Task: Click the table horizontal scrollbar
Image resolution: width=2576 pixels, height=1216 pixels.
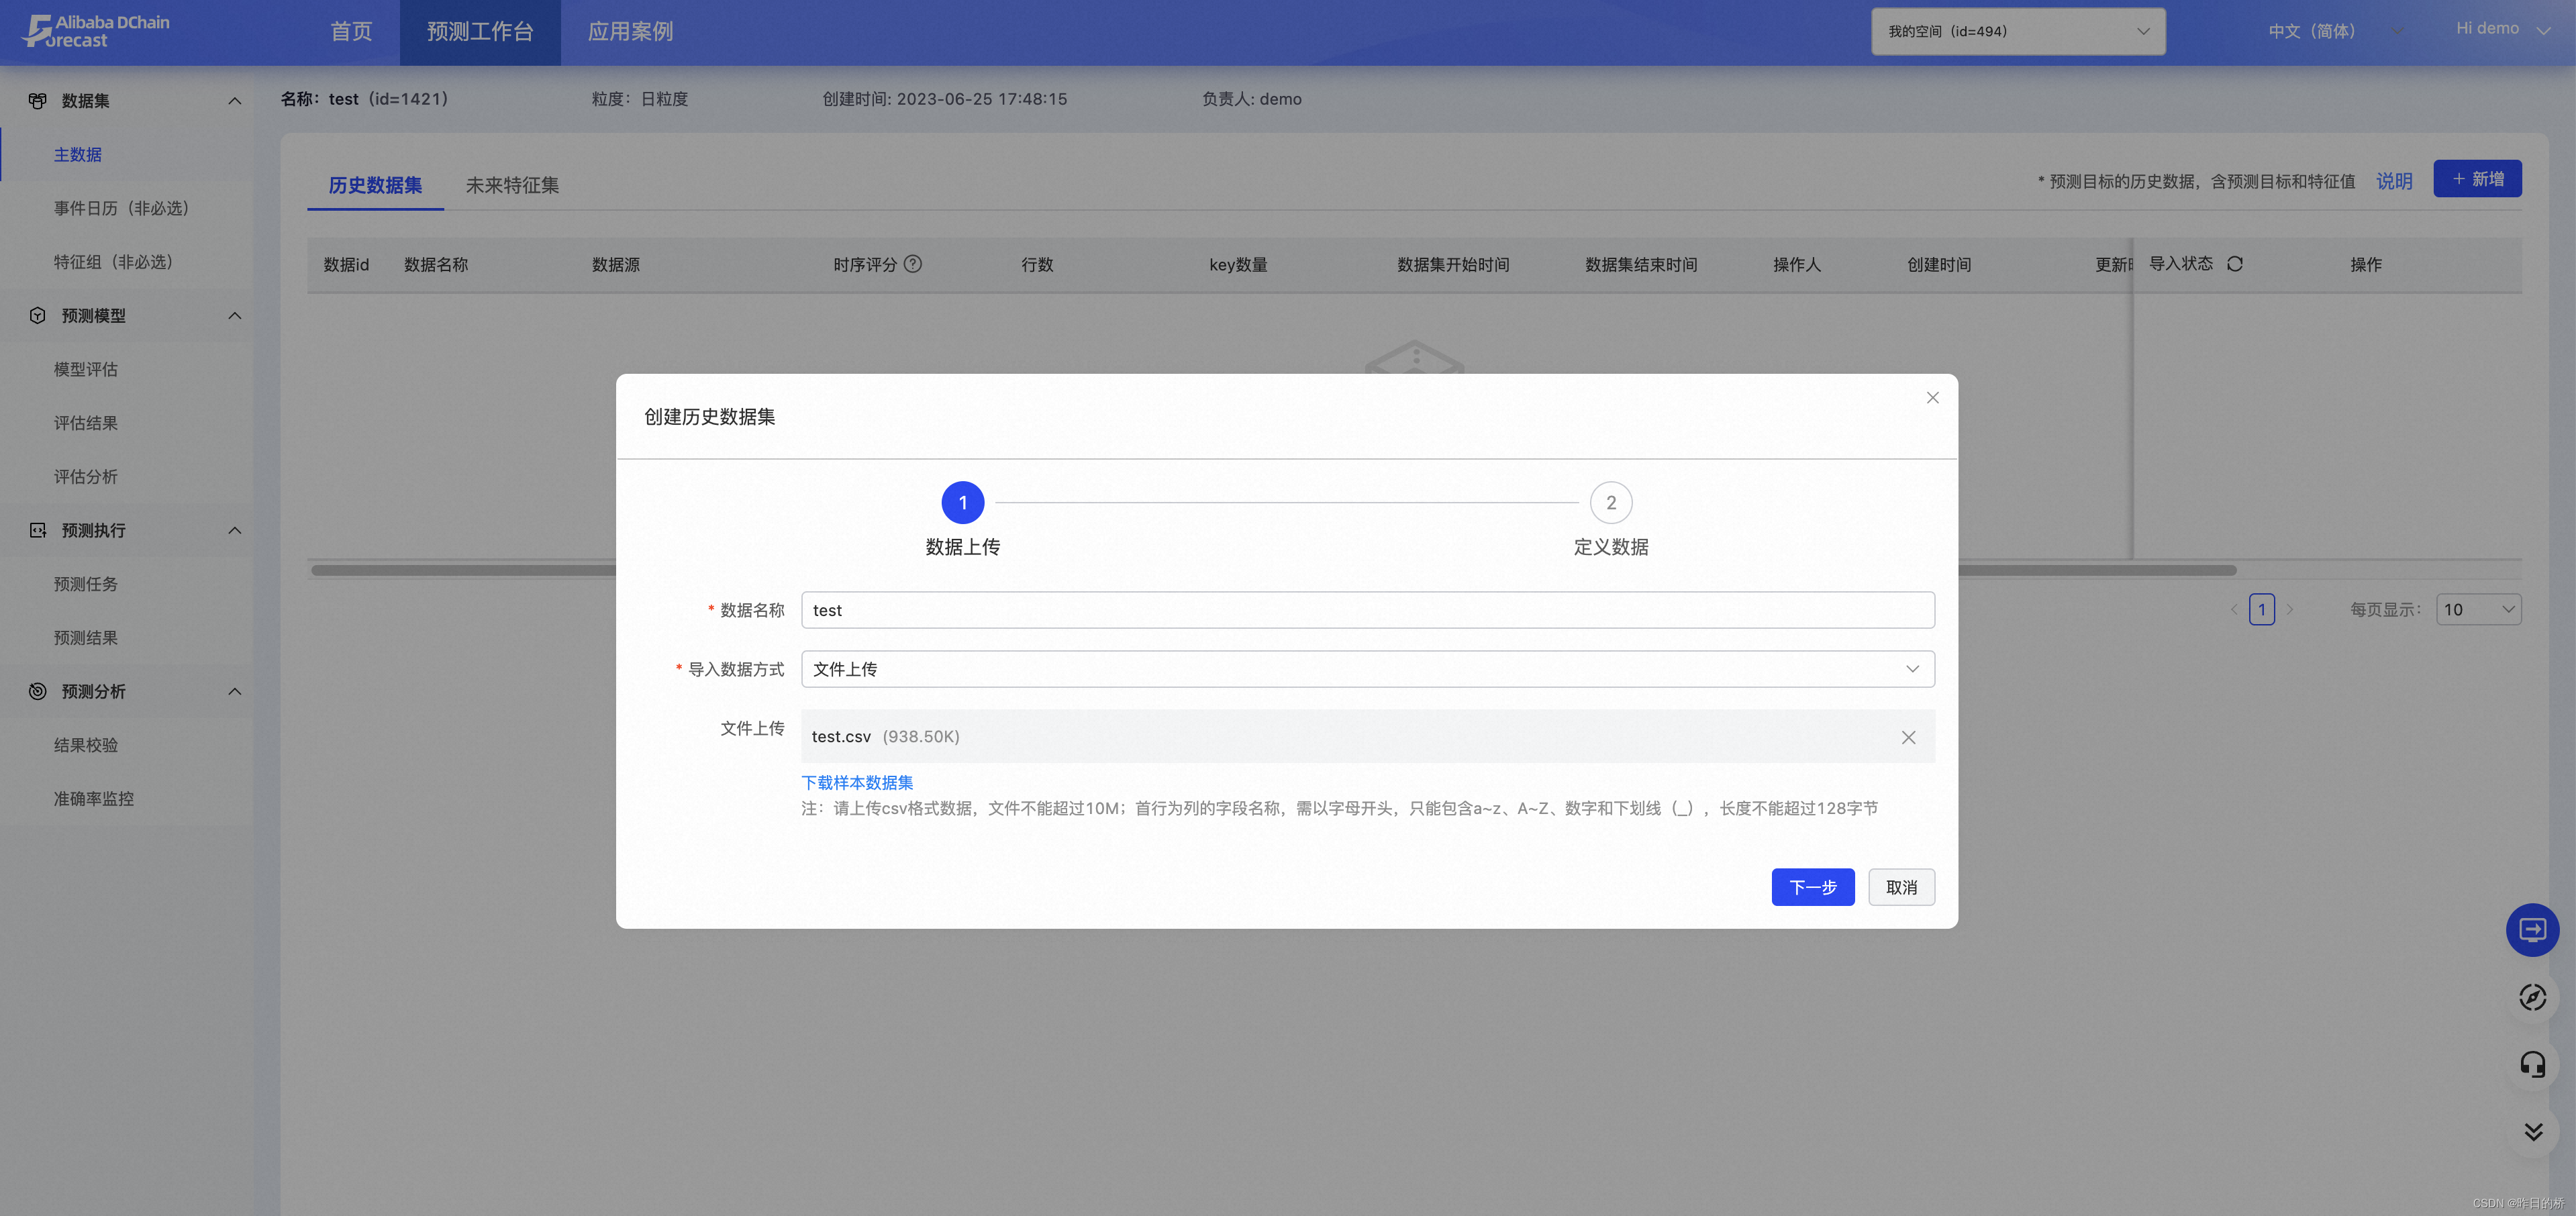Action: click(1273, 570)
